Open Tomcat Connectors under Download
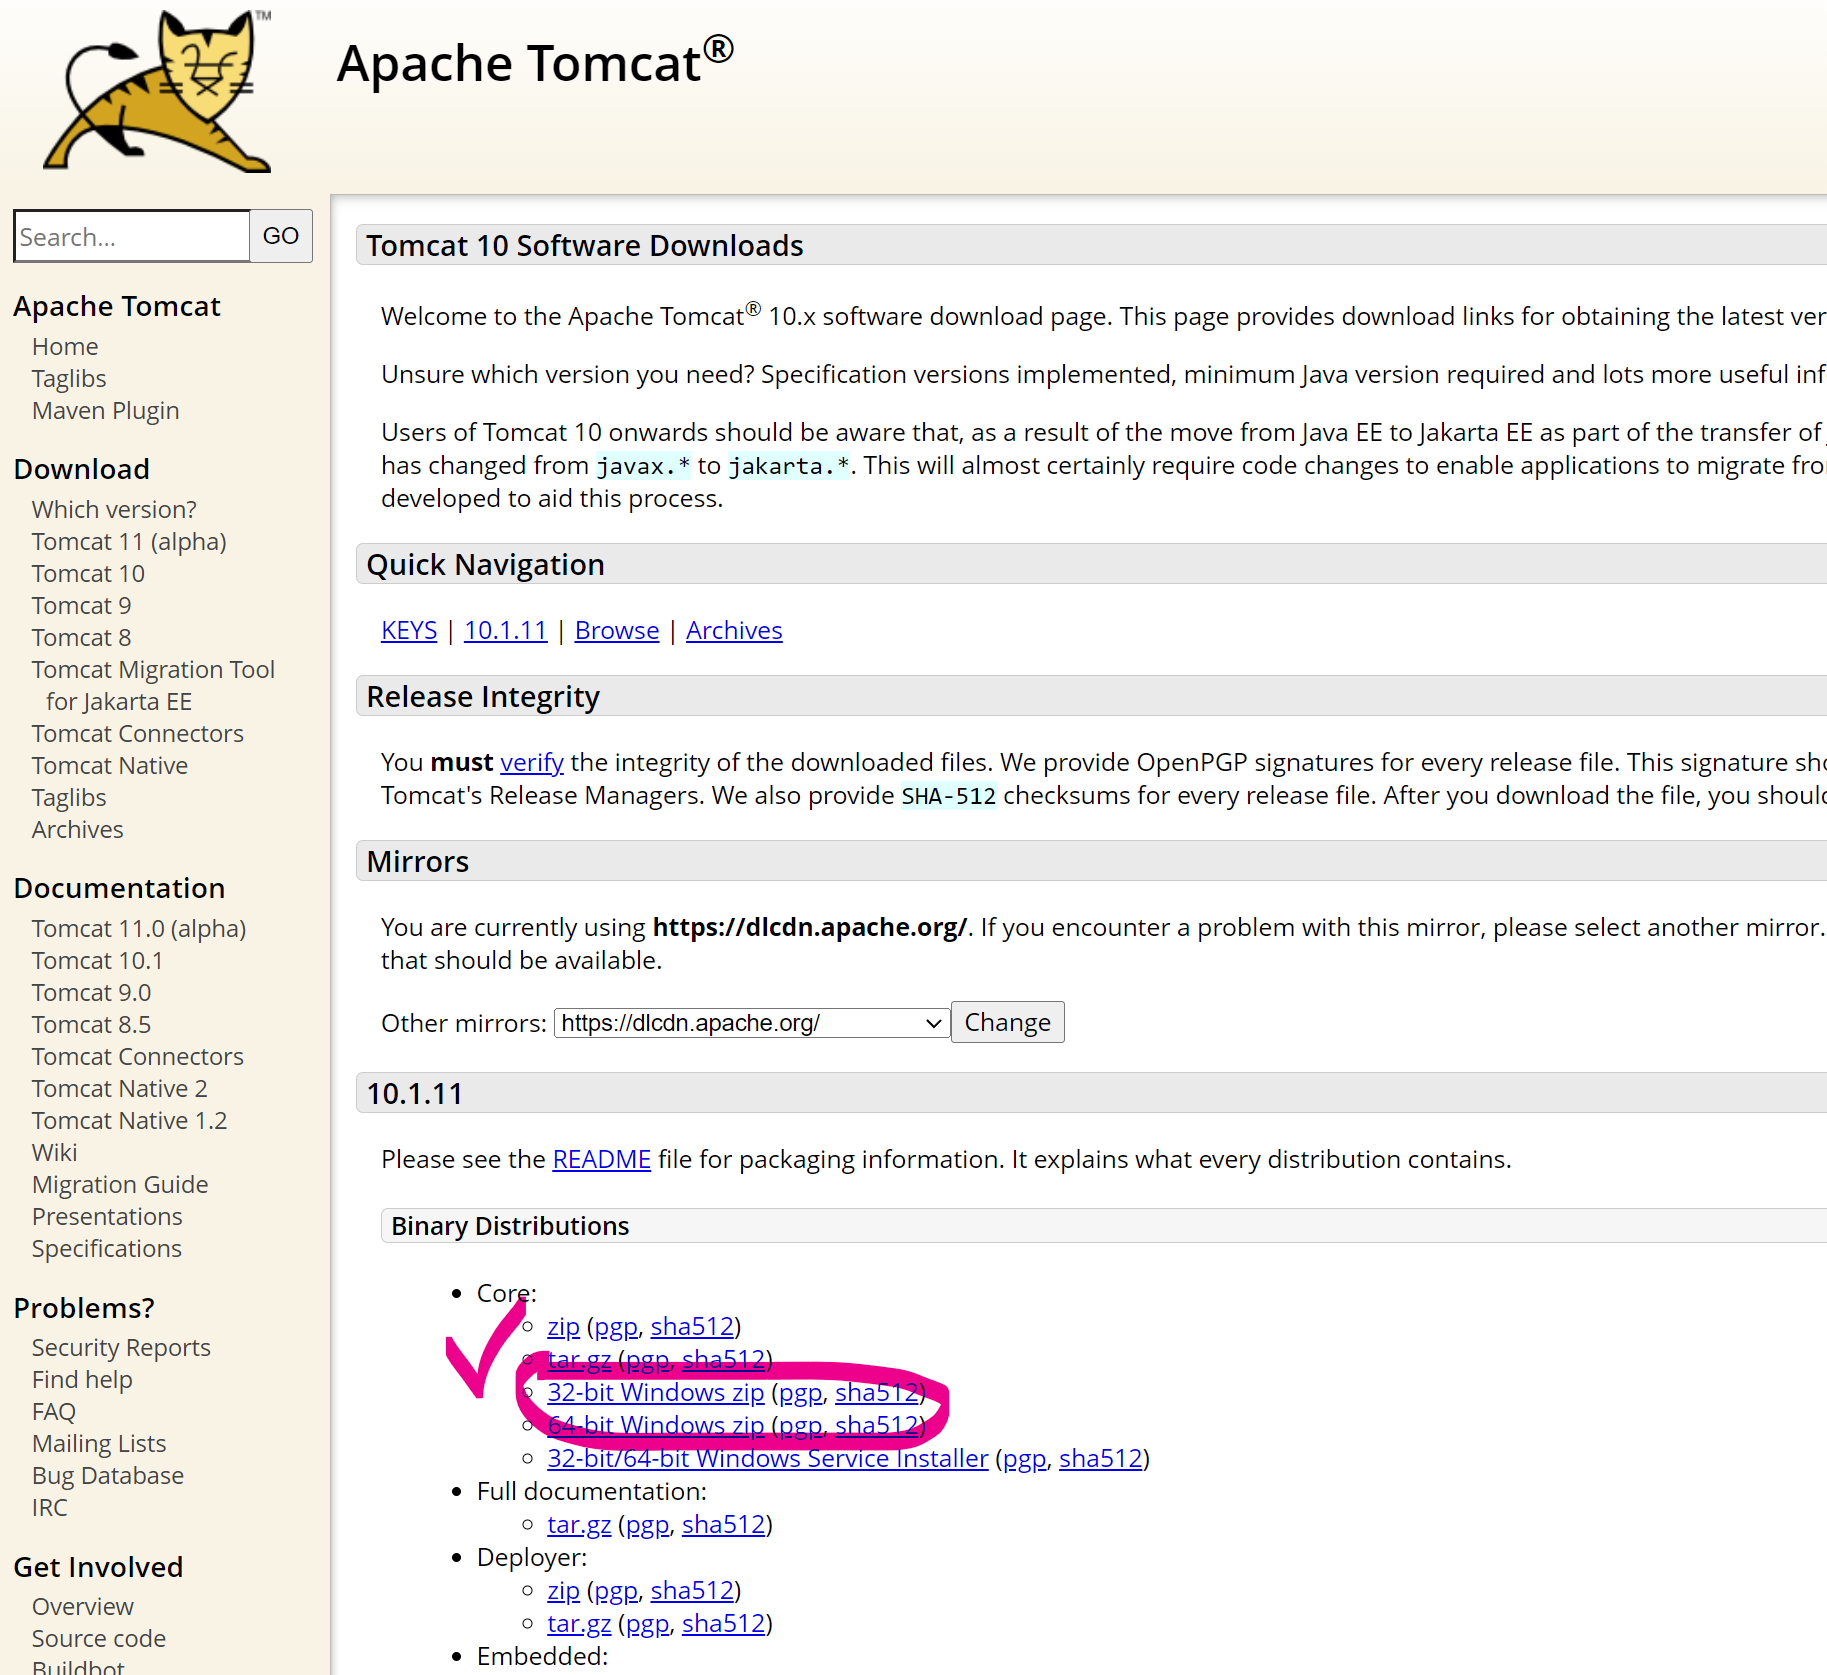 click(x=138, y=733)
